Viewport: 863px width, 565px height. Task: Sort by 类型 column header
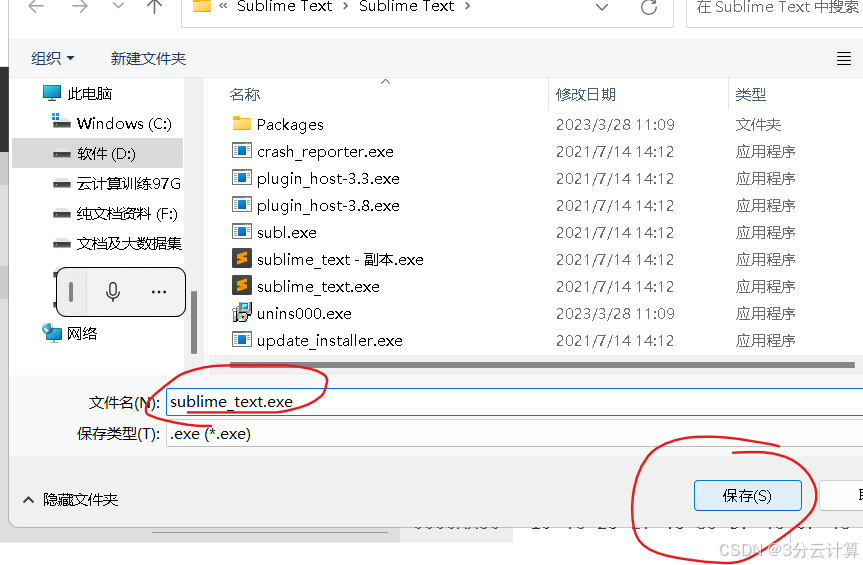pyautogui.click(x=751, y=95)
